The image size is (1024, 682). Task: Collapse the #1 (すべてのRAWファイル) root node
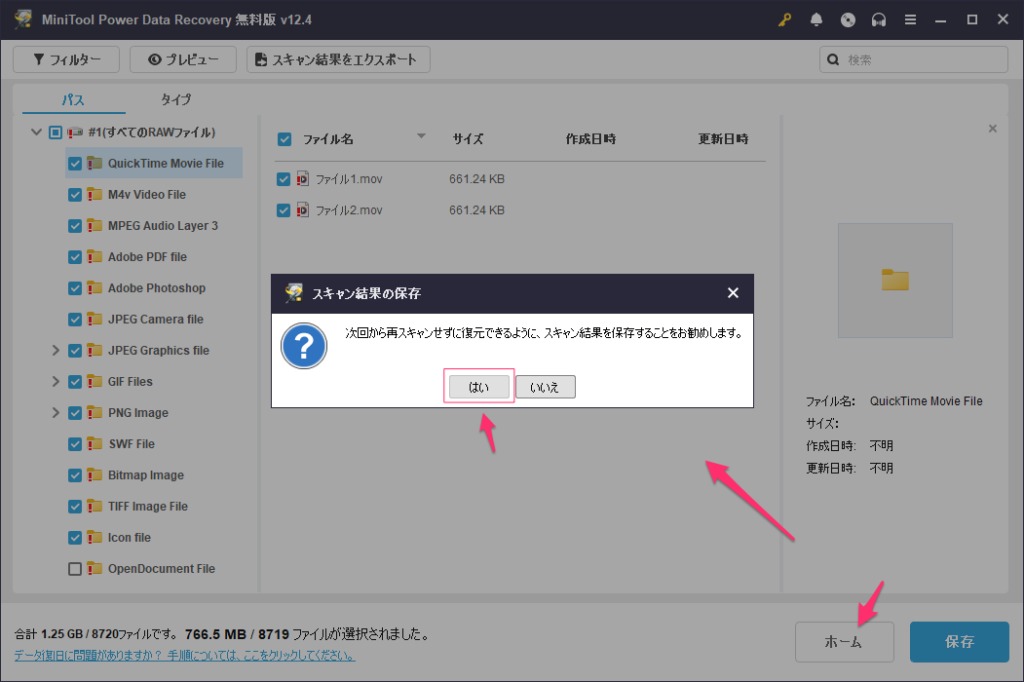pyautogui.click(x=36, y=132)
